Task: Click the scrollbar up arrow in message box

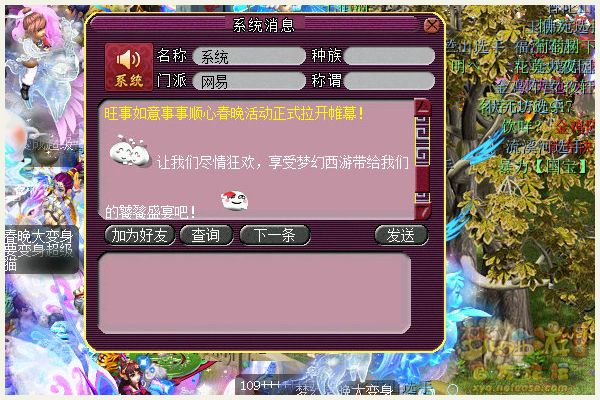Action: [422, 108]
